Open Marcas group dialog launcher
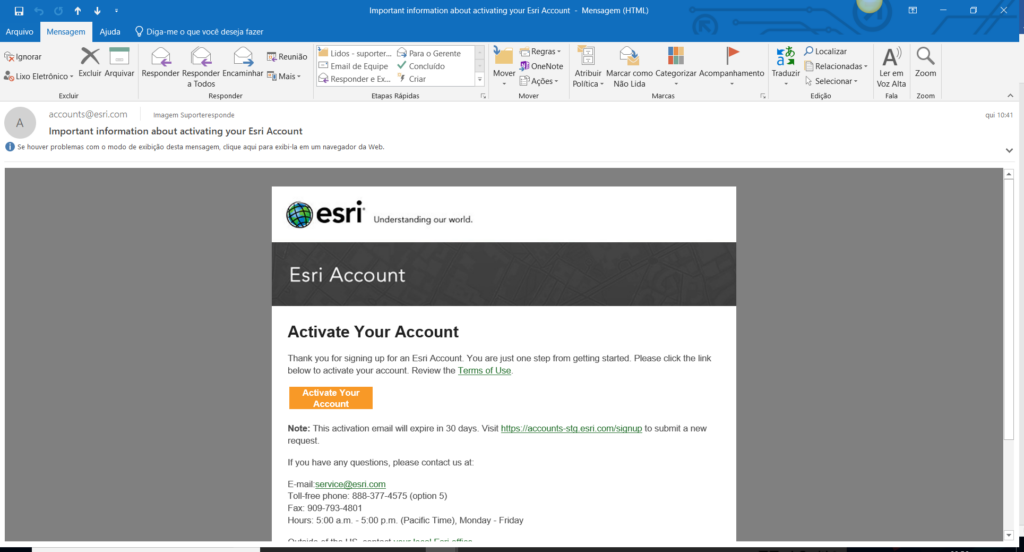This screenshot has width=1024, height=552. coord(762,96)
